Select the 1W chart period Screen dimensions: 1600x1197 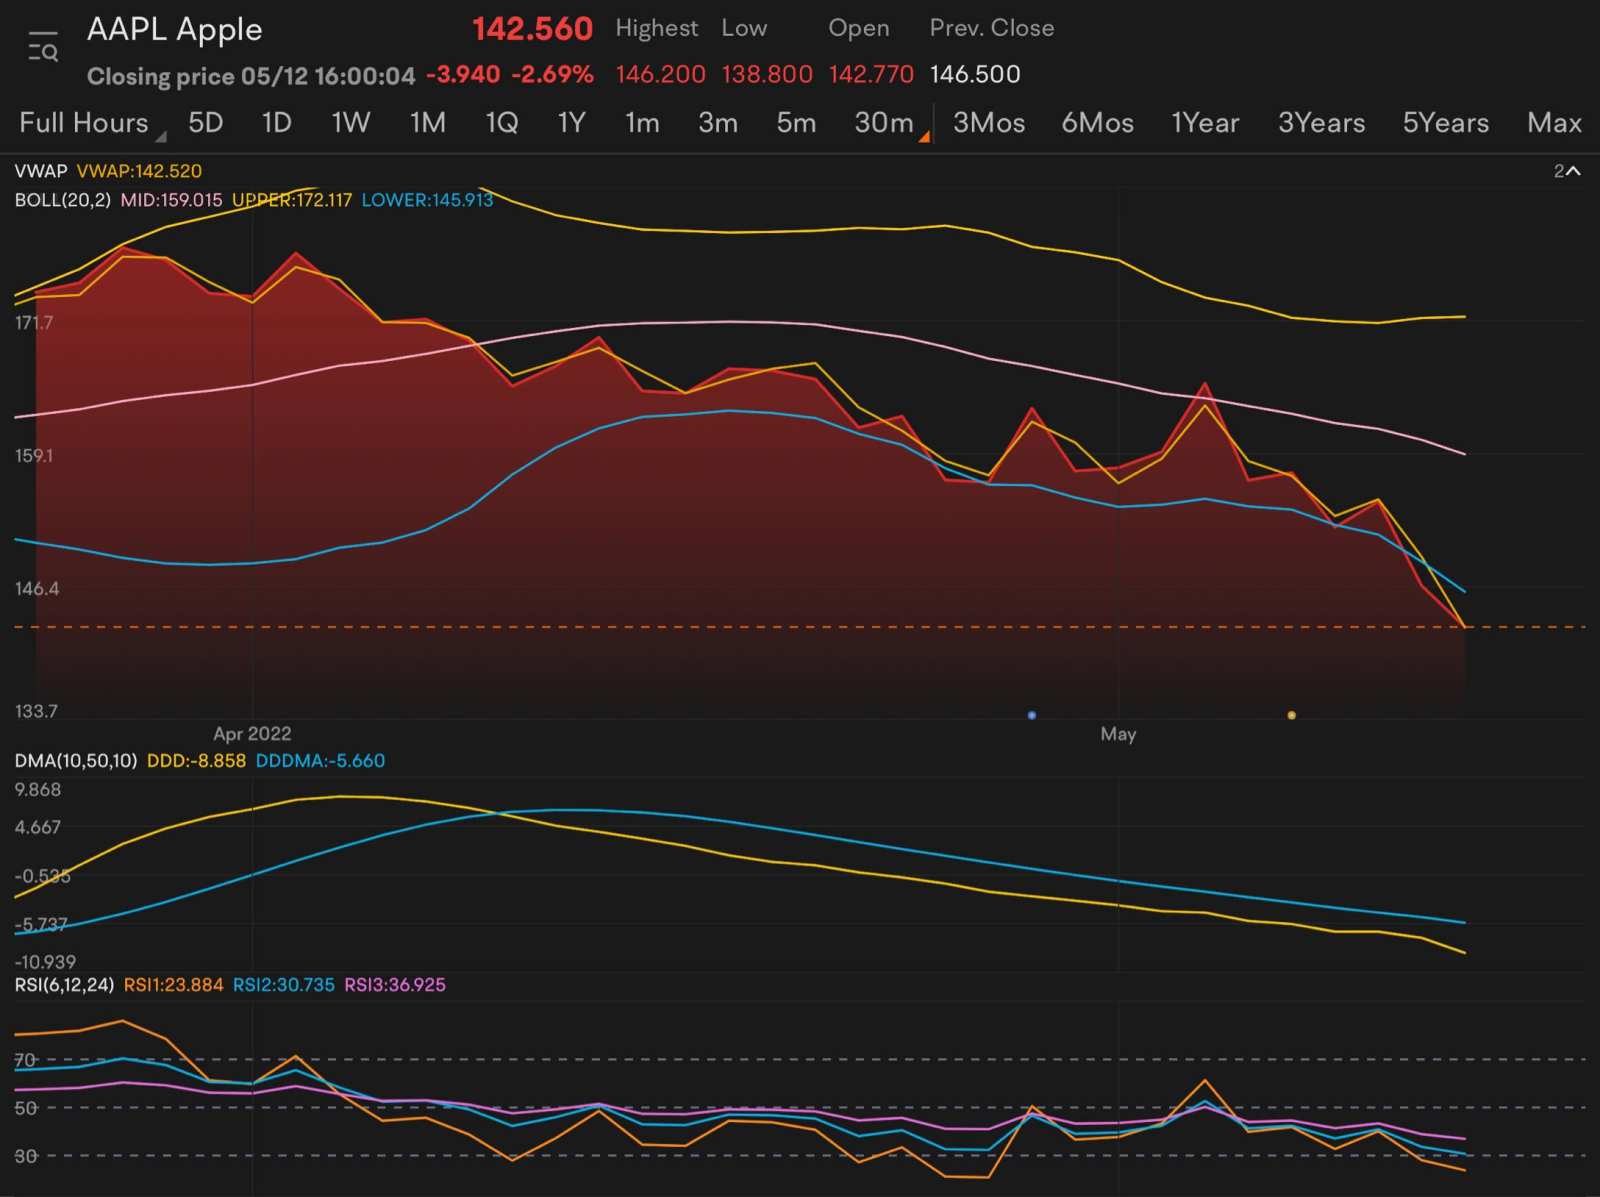click(351, 123)
